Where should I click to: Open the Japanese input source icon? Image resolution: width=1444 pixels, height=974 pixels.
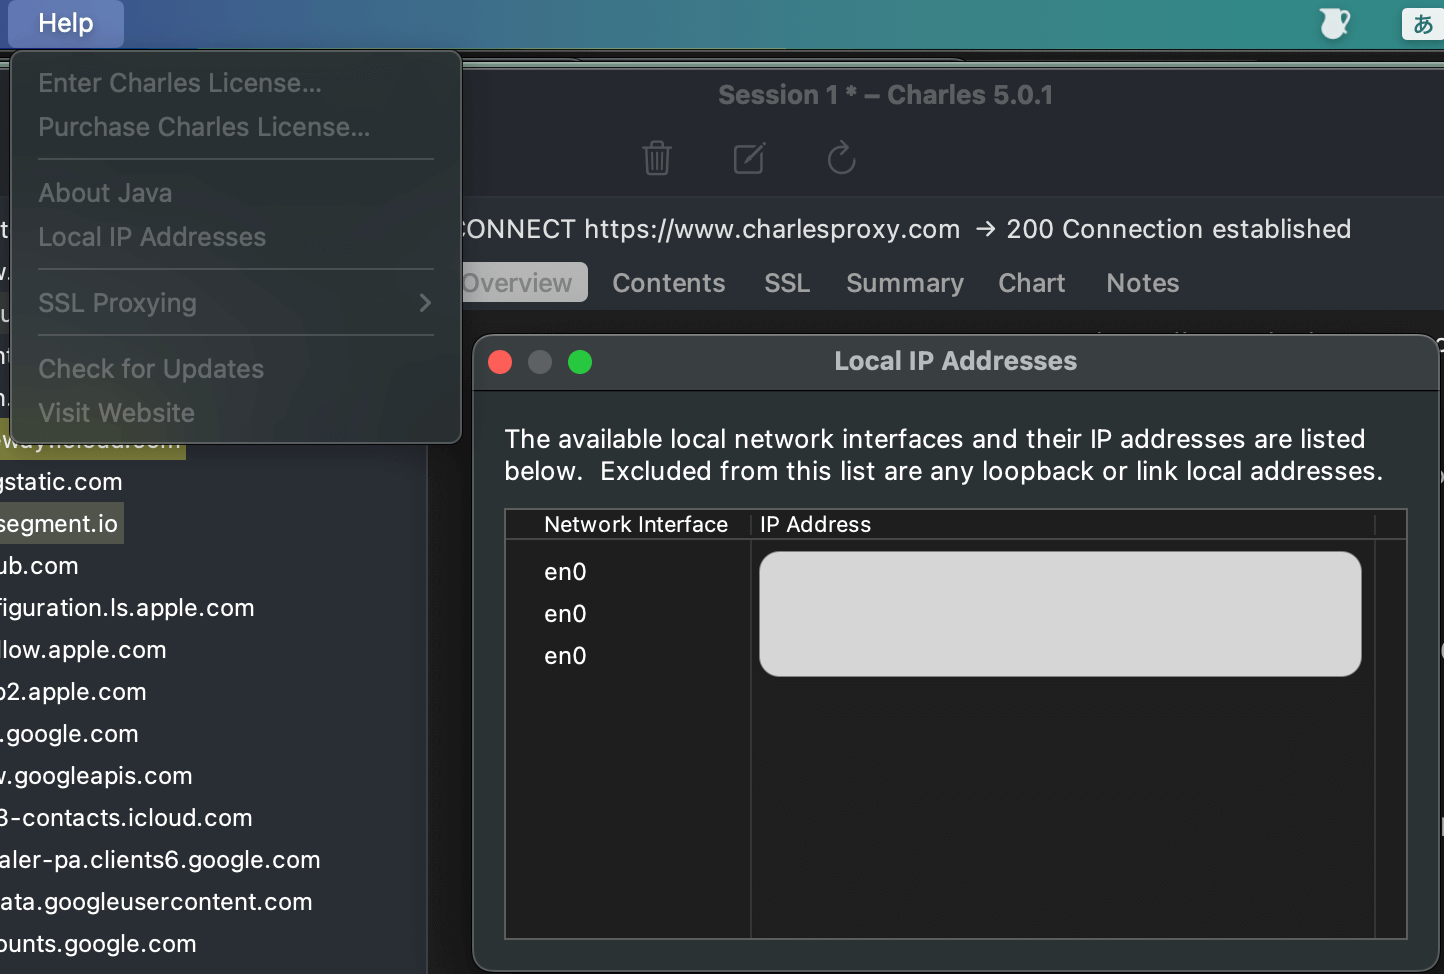point(1422,23)
